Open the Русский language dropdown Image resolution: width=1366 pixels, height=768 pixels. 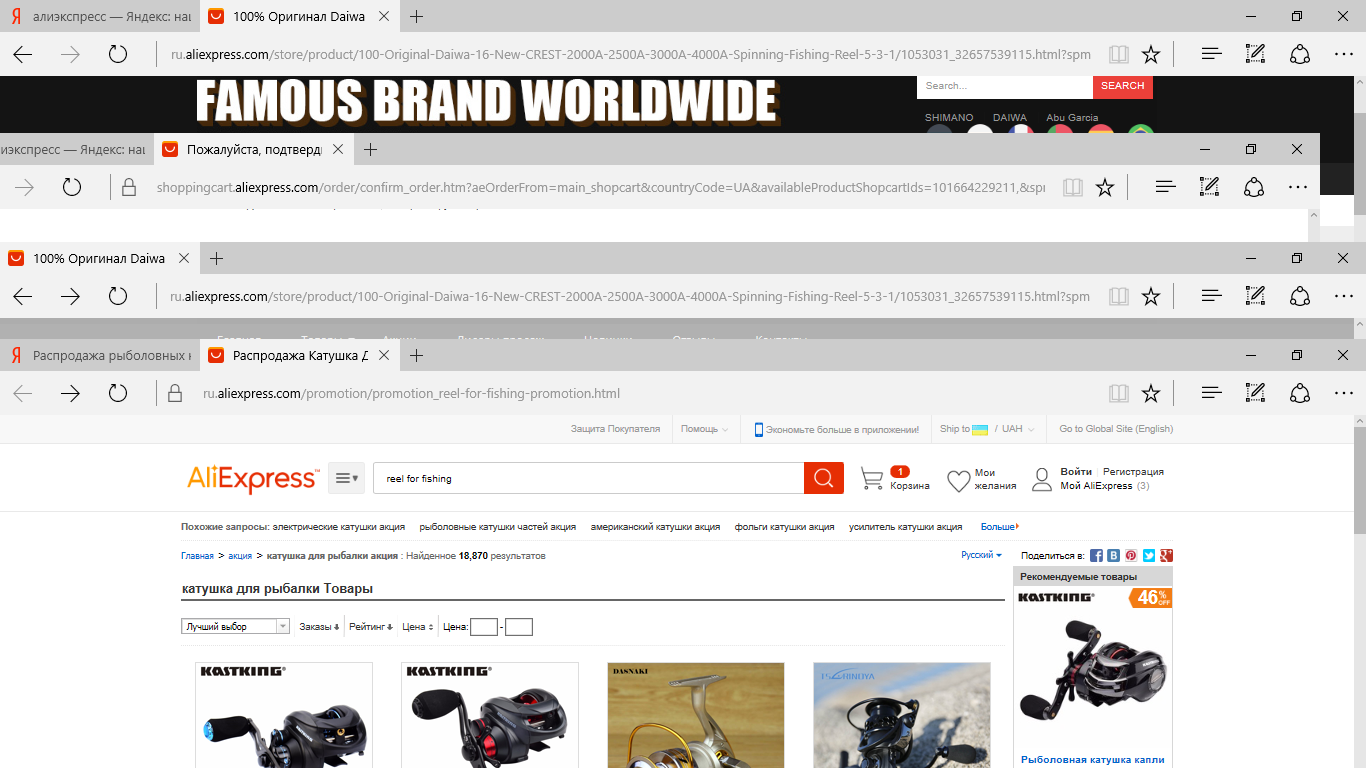(x=981, y=555)
